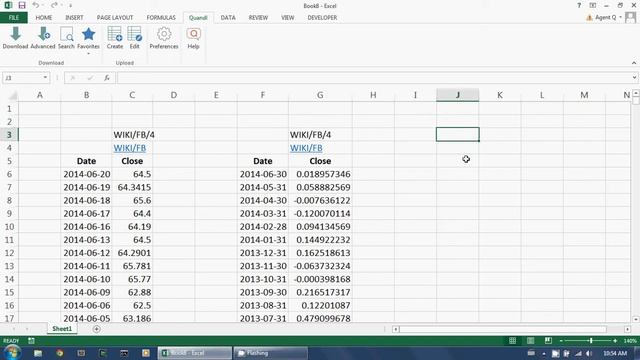Viewport: 640px width, 360px height.
Task: Switch to the INSERT ribbon tab
Action: [x=74, y=18]
